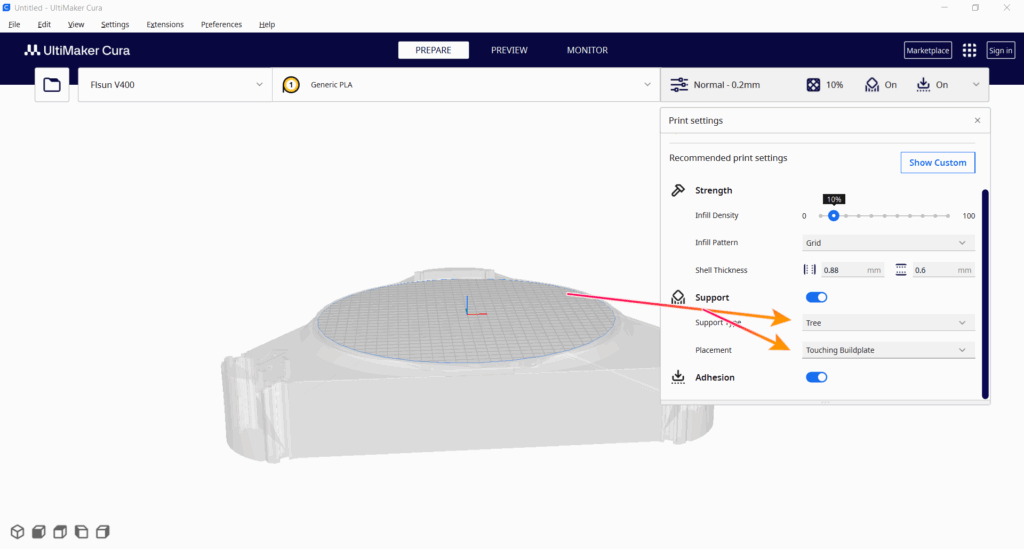Image resolution: width=1024 pixels, height=549 pixels.
Task: Expand the Generic PLA material dropdown
Action: click(x=466, y=85)
